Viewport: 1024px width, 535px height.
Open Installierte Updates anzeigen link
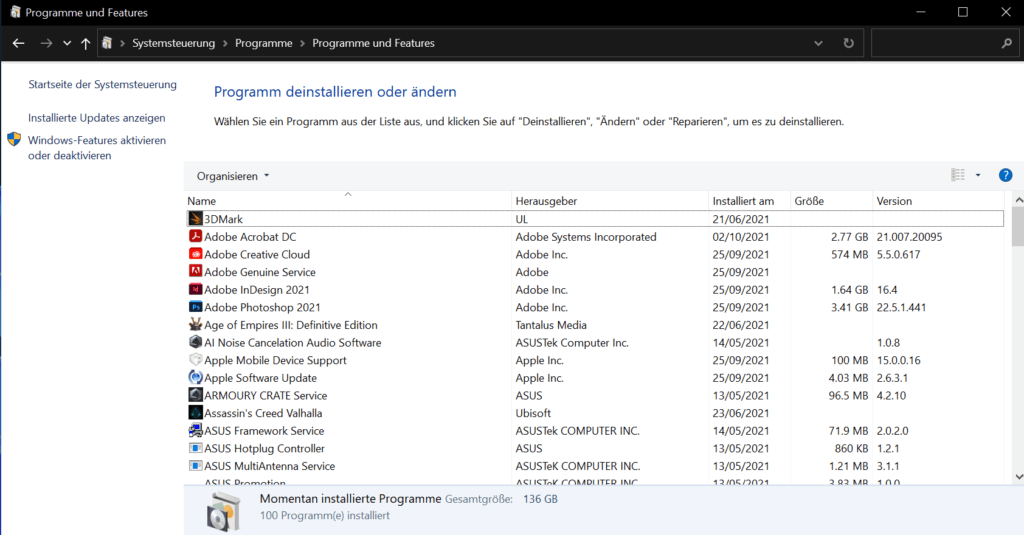pyautogui.click(x=97, y=118)
